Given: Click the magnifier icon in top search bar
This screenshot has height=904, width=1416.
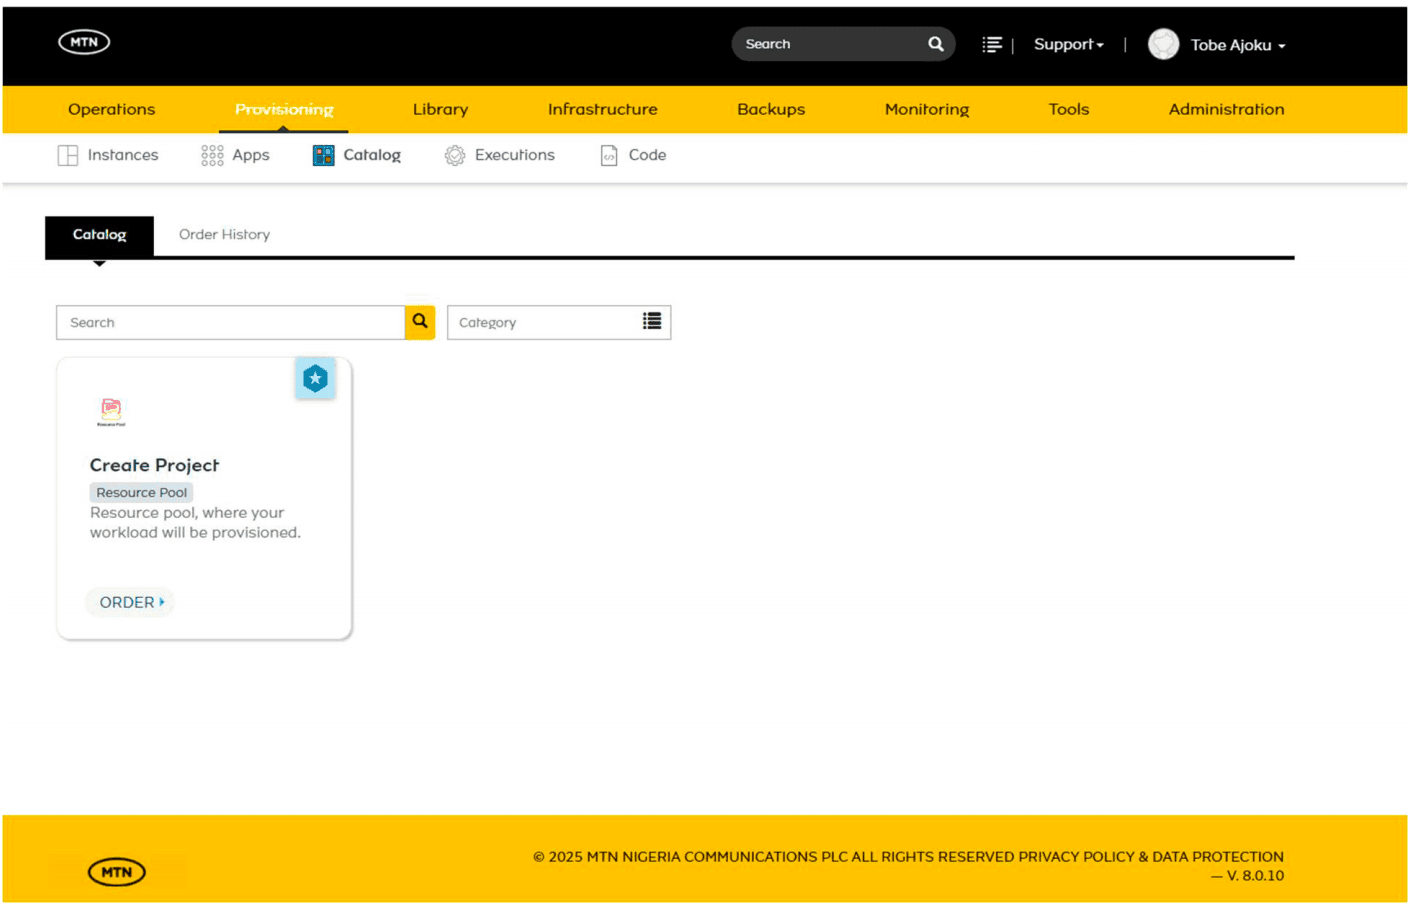Looking at the screenshot, I should pos(935,44).
